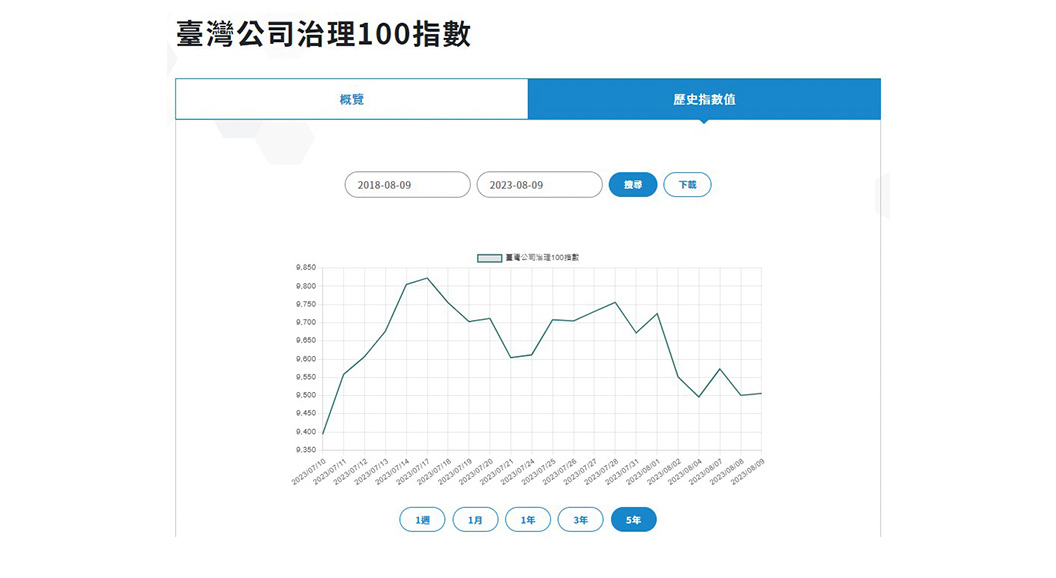The image size is (1056, 578).
Task: Select the 1週 range button
Action: click(x=422, y=519)
